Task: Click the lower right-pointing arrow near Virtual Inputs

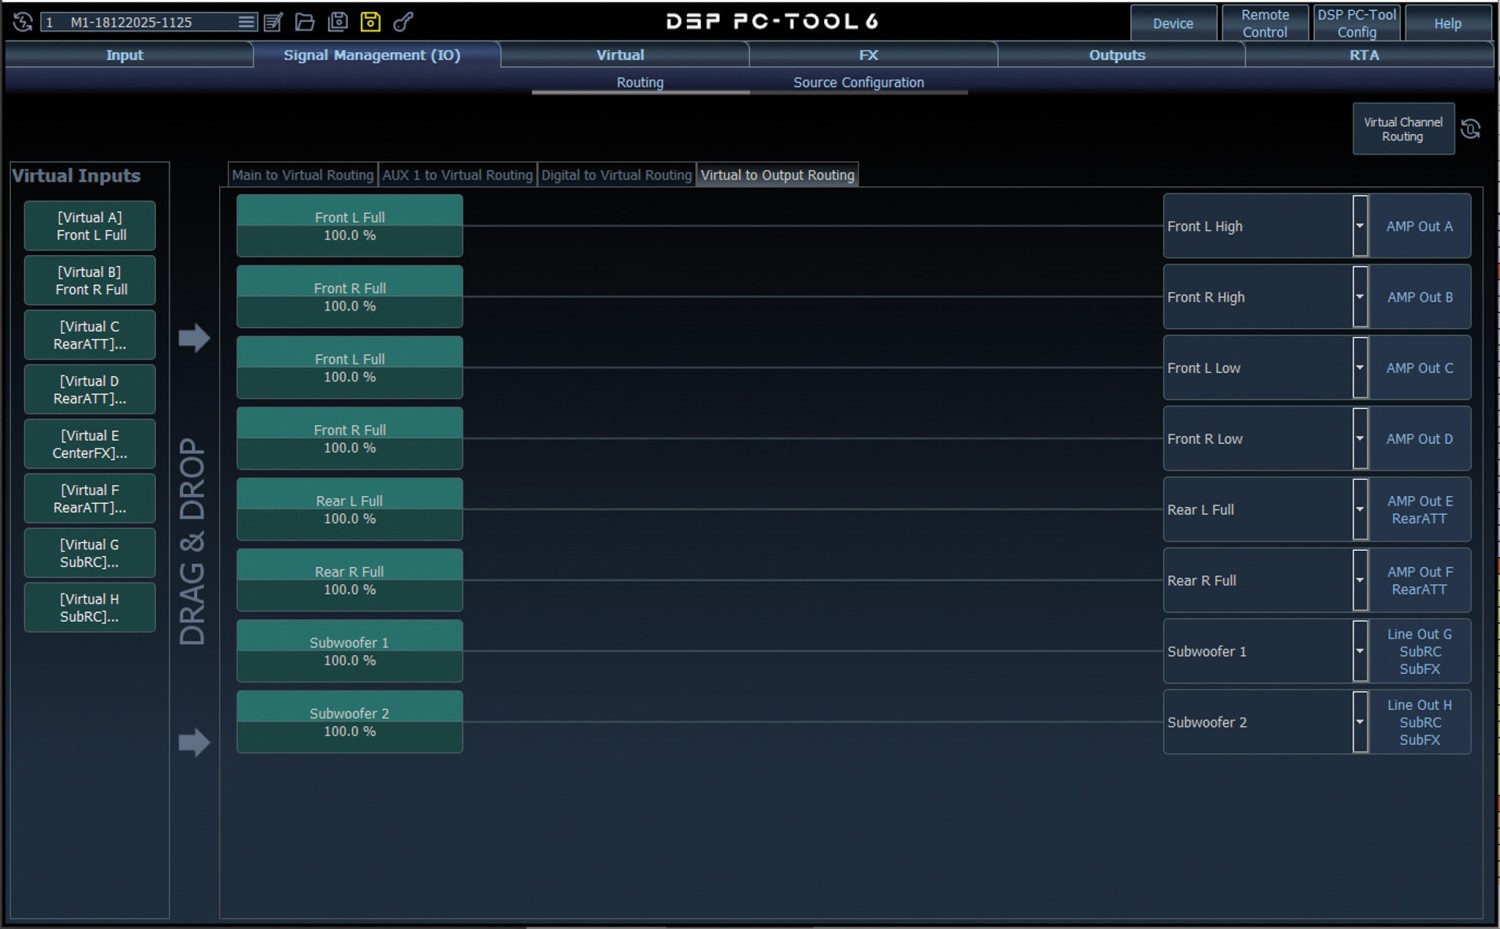Action: [194, 742]
